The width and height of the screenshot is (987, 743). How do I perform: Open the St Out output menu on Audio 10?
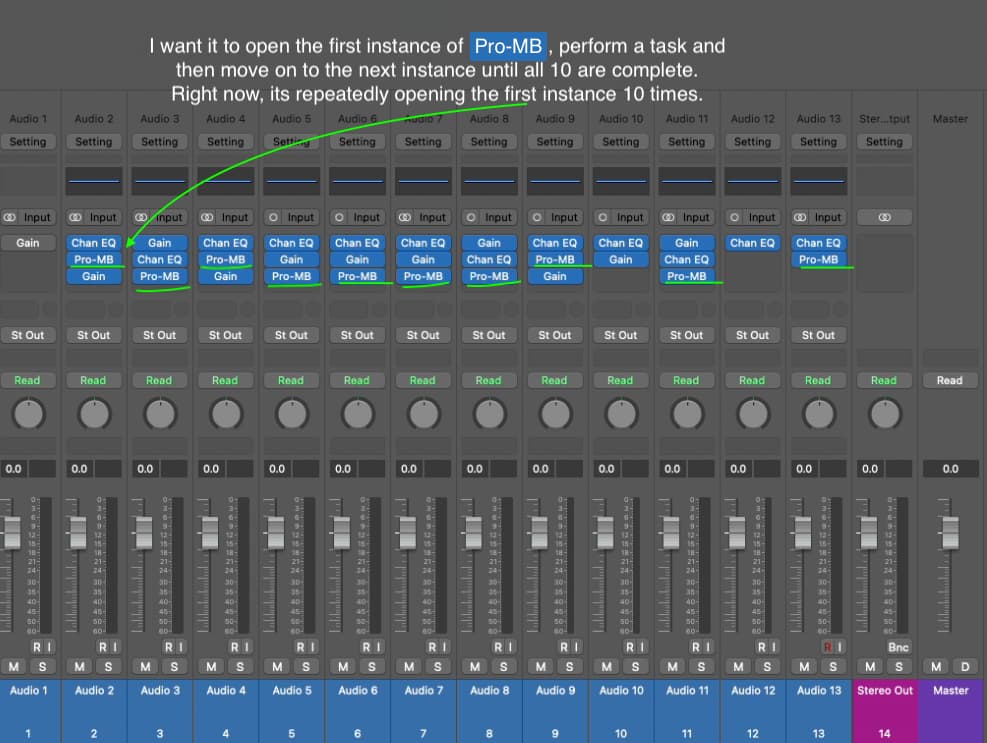pos(621,335)
